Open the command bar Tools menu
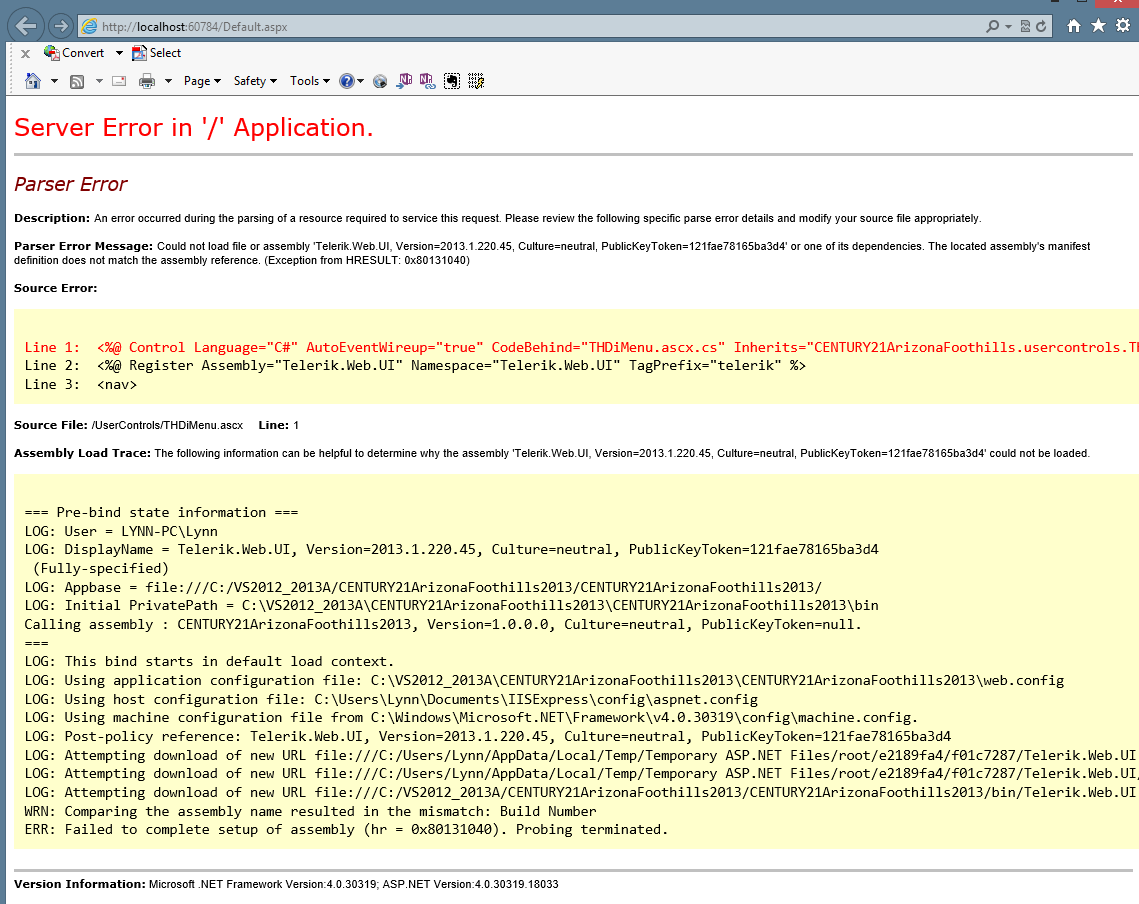 coord(309,81)
